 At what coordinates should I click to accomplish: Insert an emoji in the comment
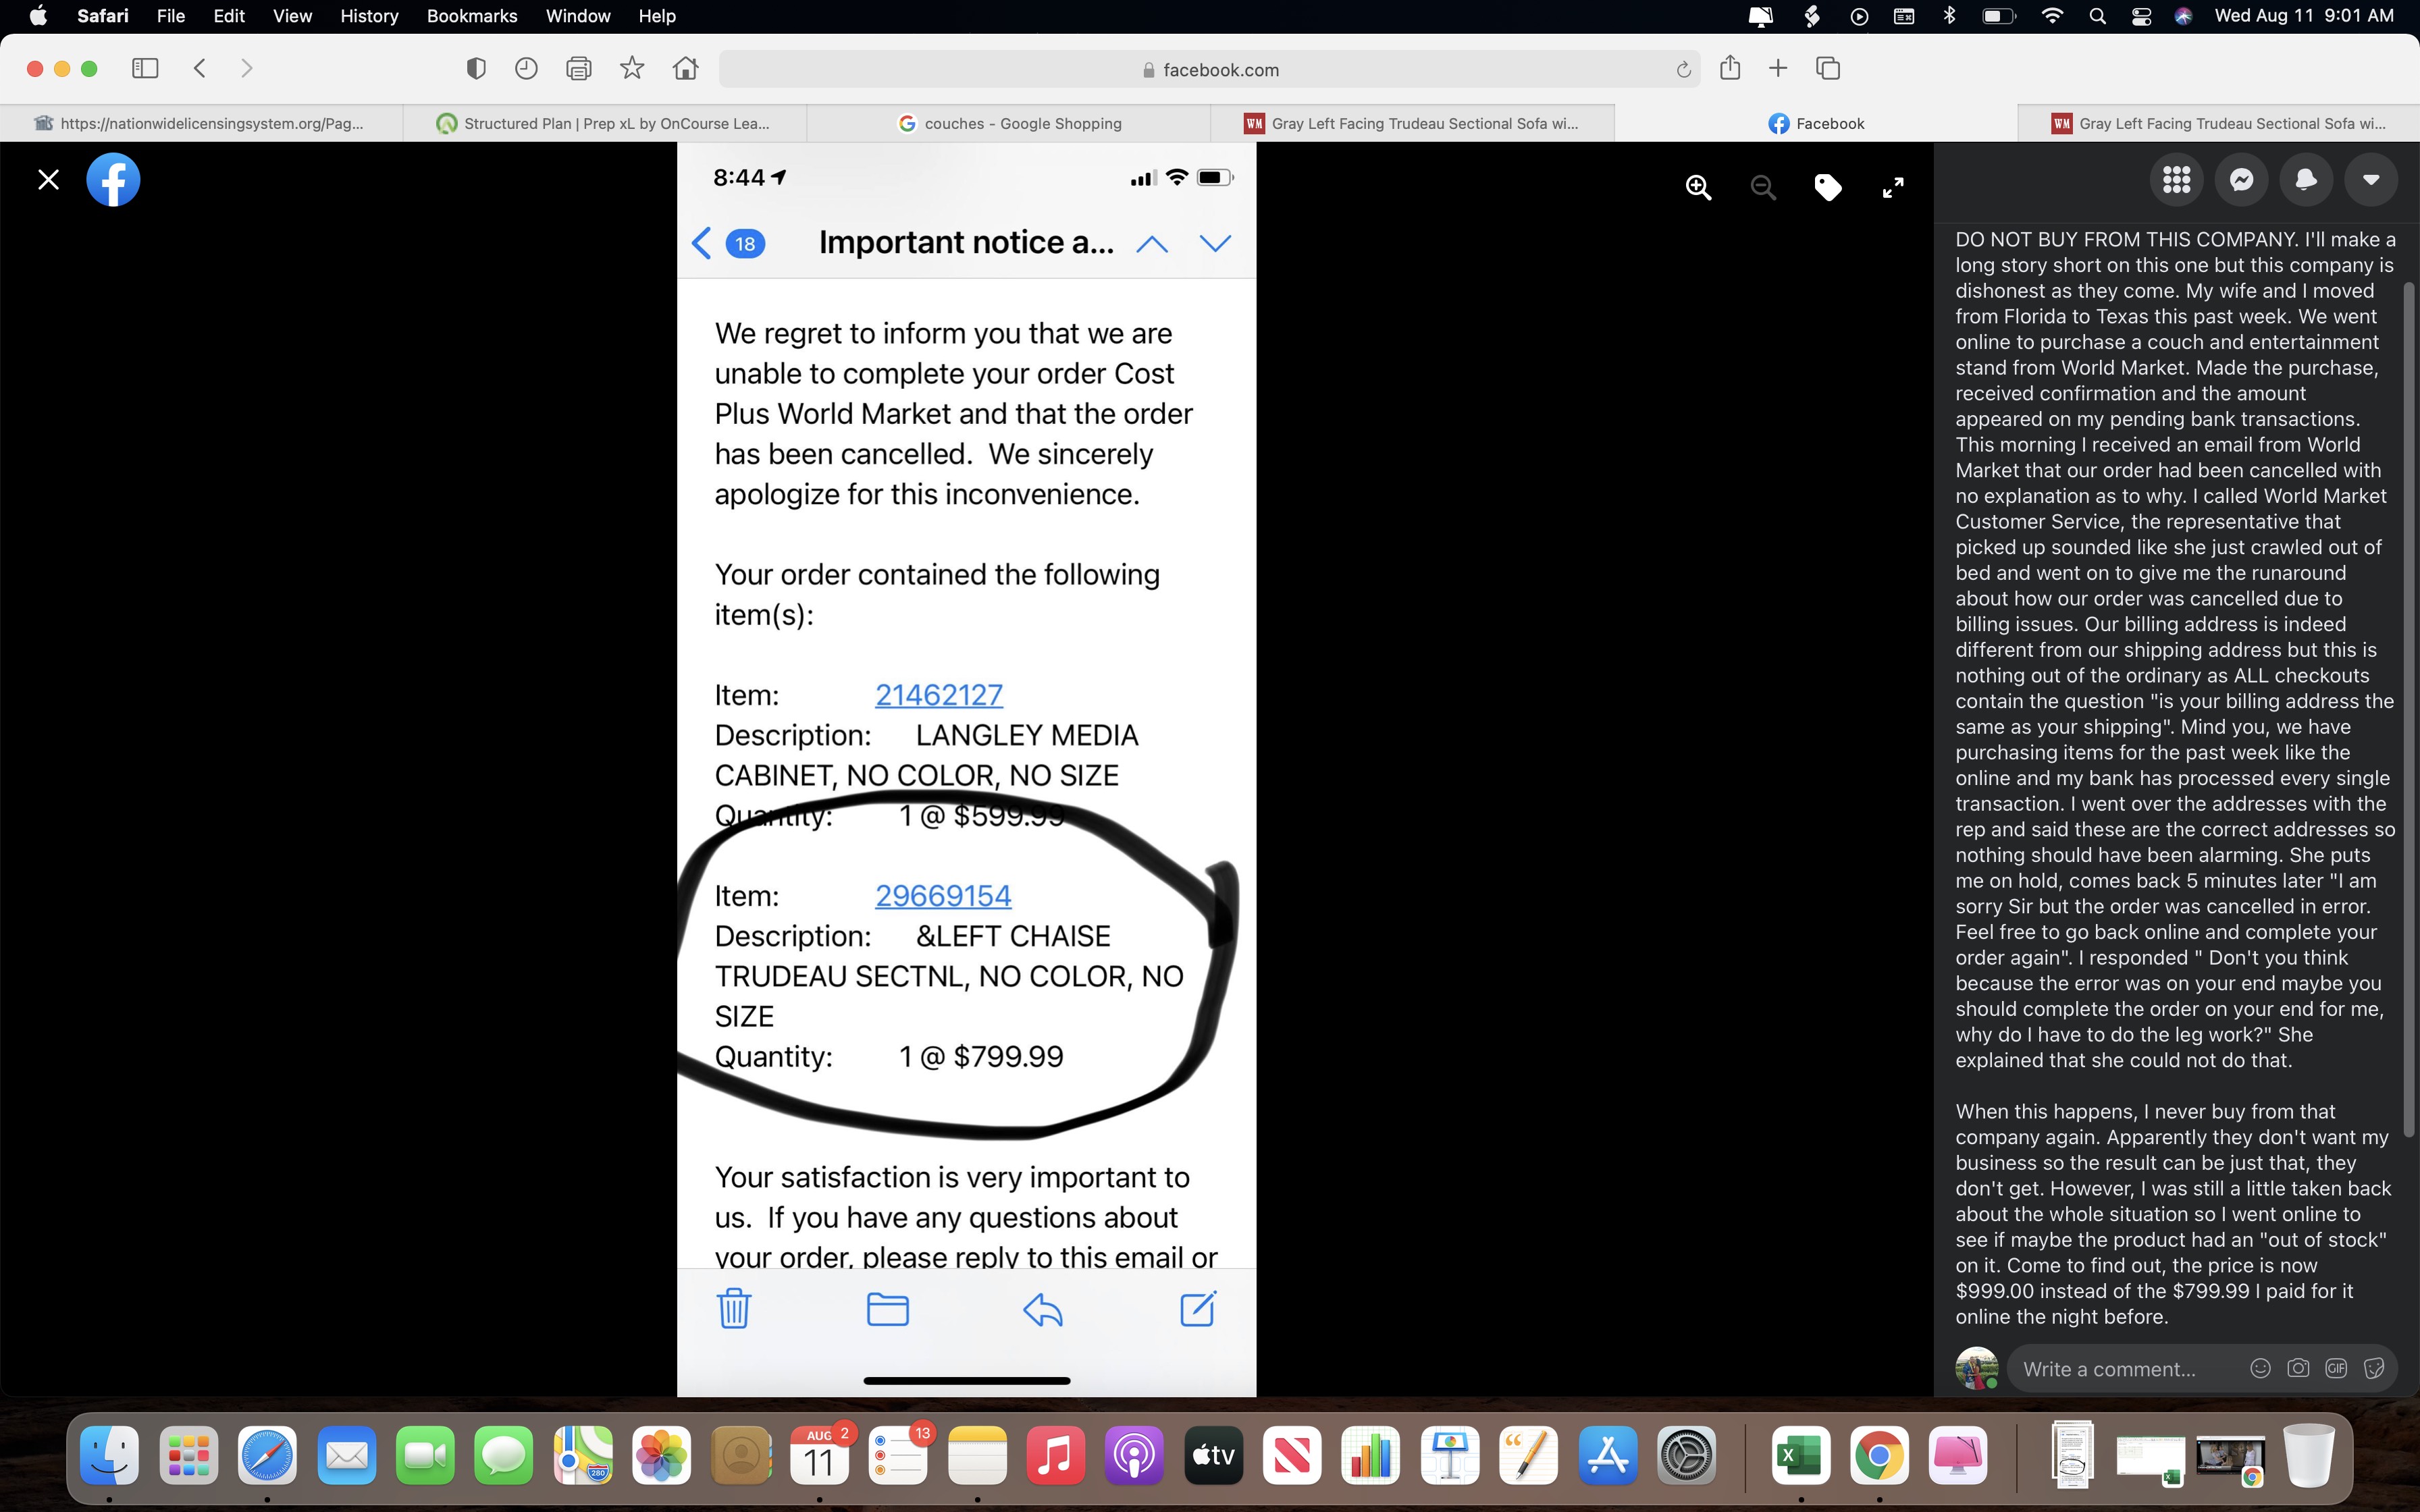coord(2260,1368)
